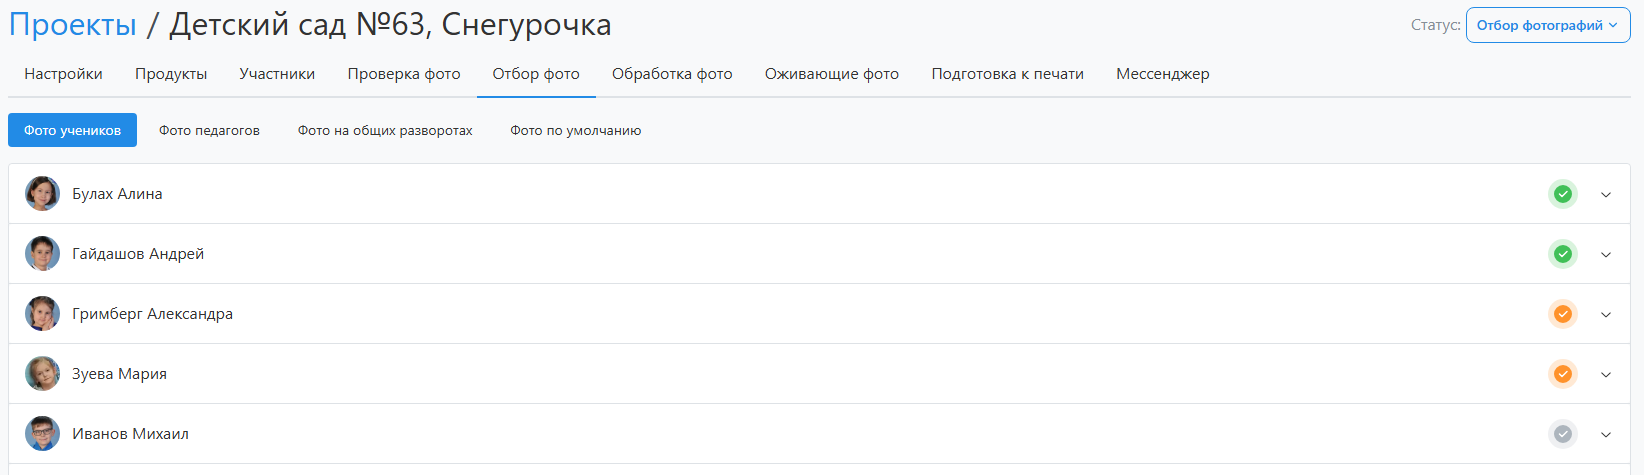Image resolution: width=1644 pixels, height=475 pixels.
Task: Go to the Проверка фото tab
Action: [404, 74]
